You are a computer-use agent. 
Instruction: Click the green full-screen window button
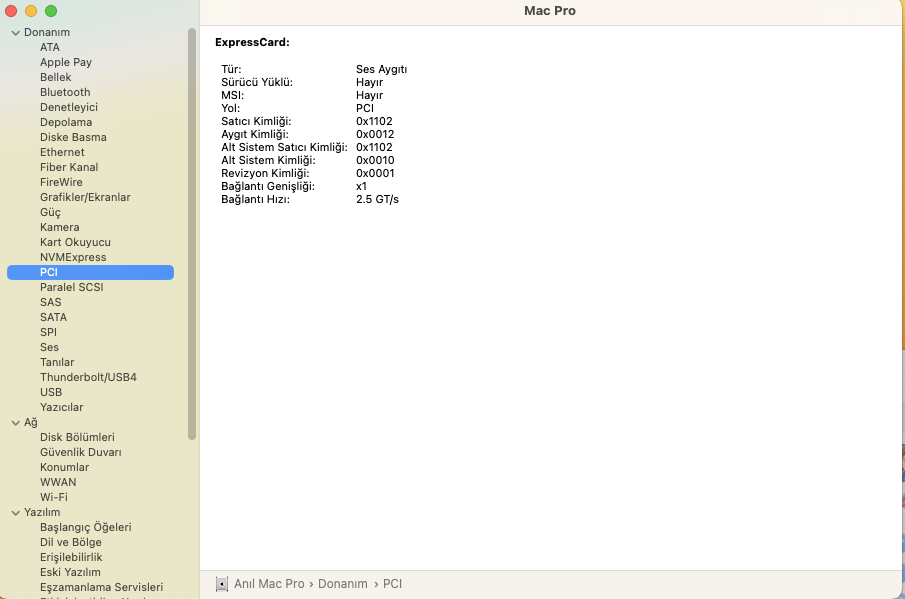(x=51, y=11)
